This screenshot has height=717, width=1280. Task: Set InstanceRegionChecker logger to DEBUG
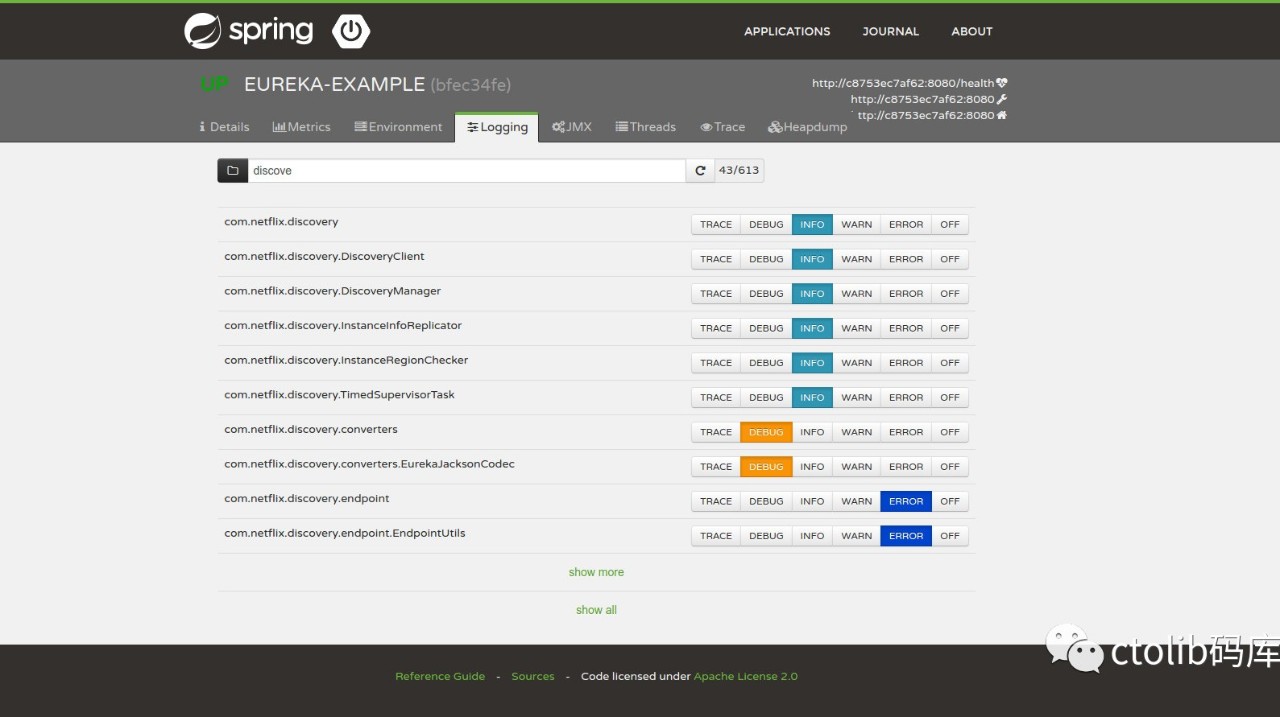pyautogui.click(x=766, y=363)
